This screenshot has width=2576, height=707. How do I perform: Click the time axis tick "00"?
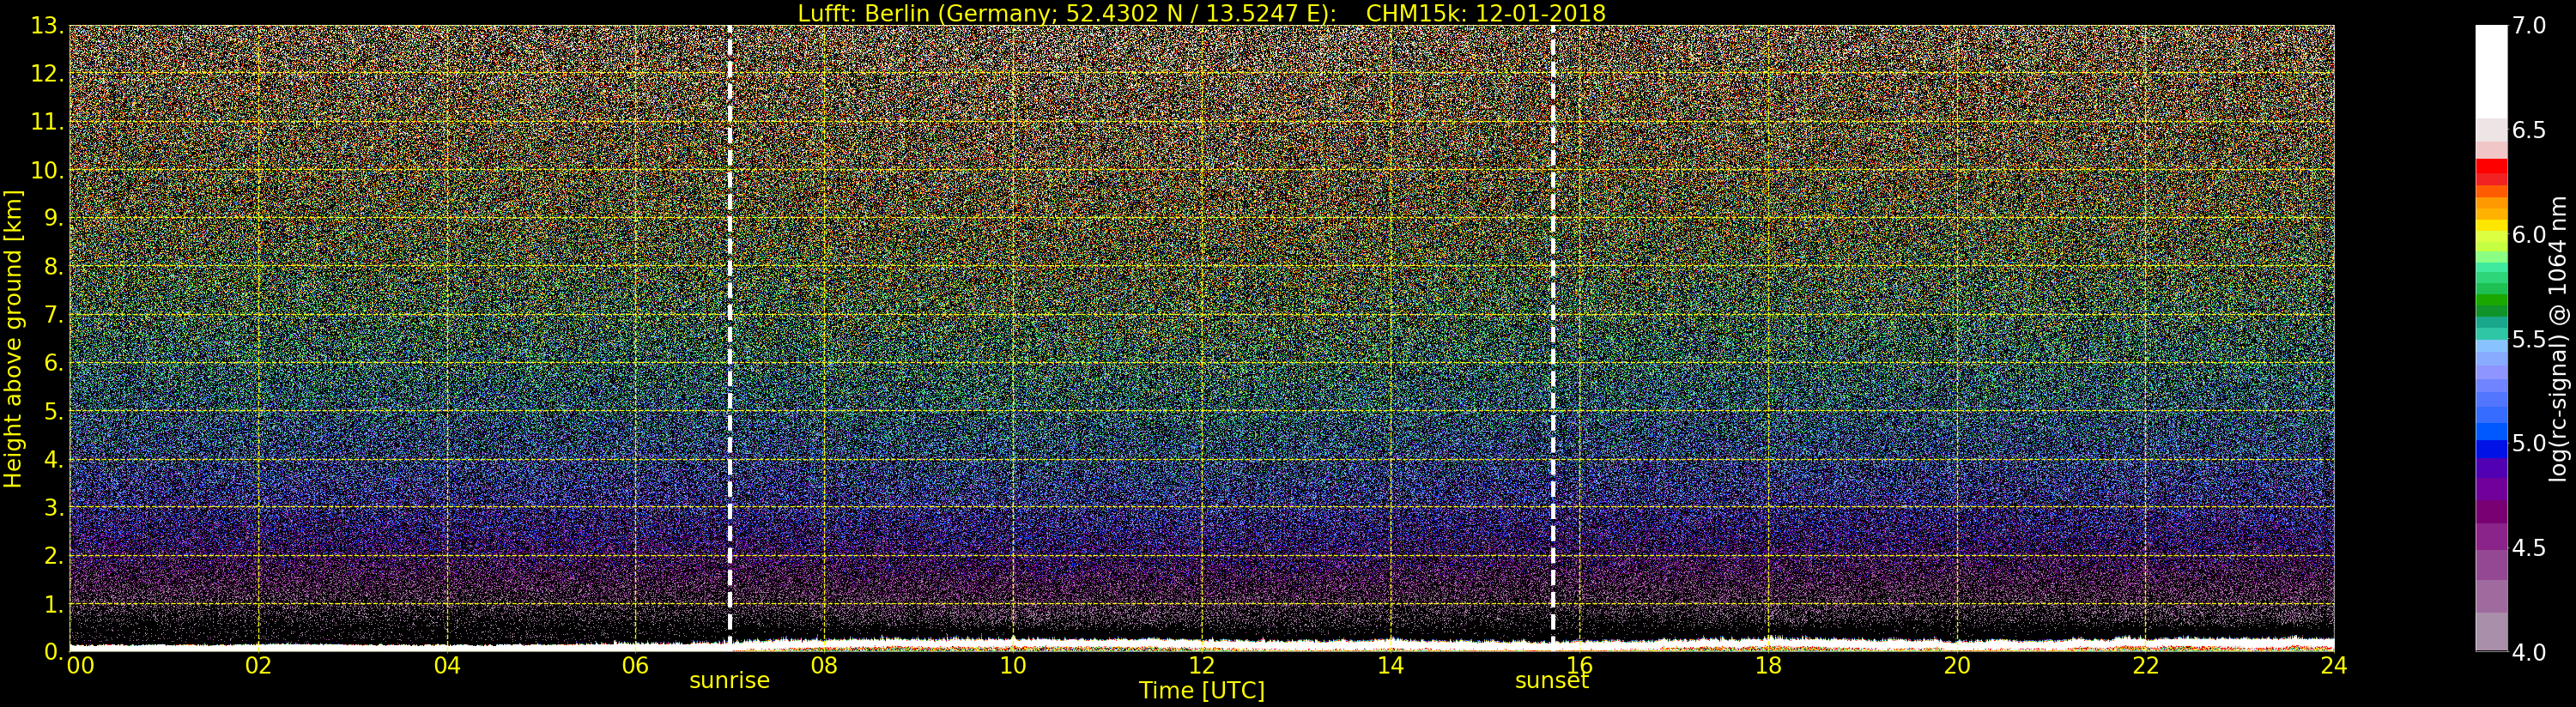coord(80,666)
